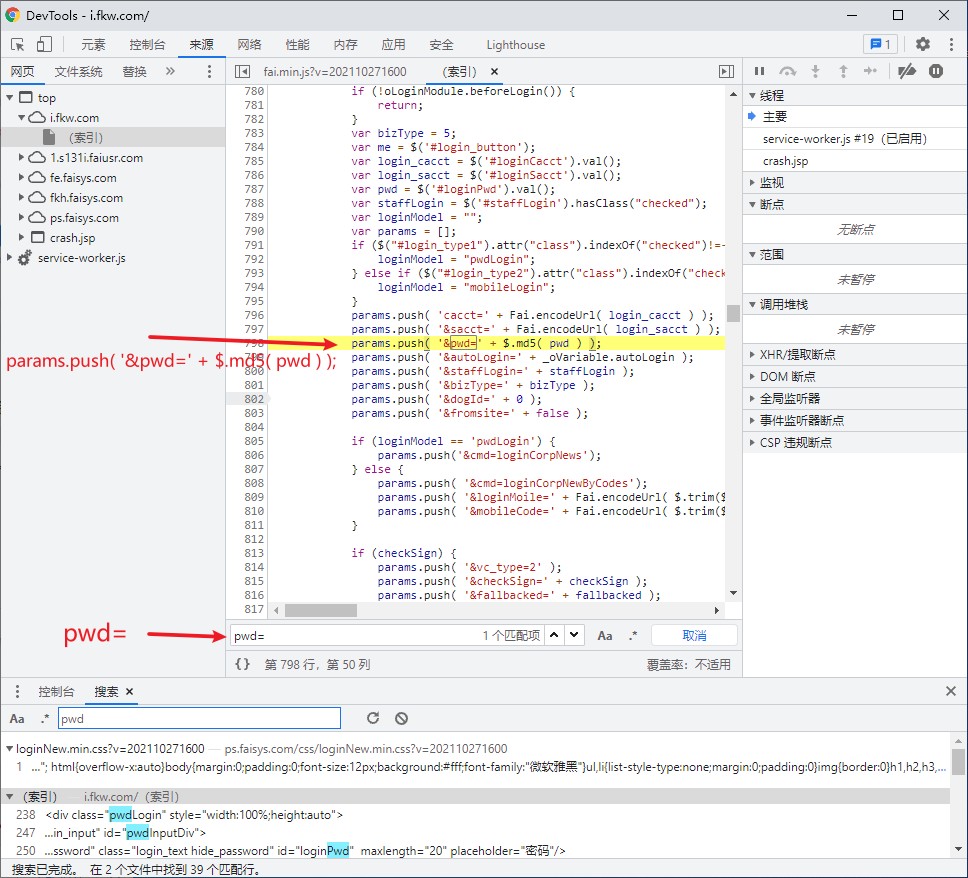The height and width of the screenshot is (878, 968).
Task: Toggle match case in global search
Action: (x=17, y=719)
